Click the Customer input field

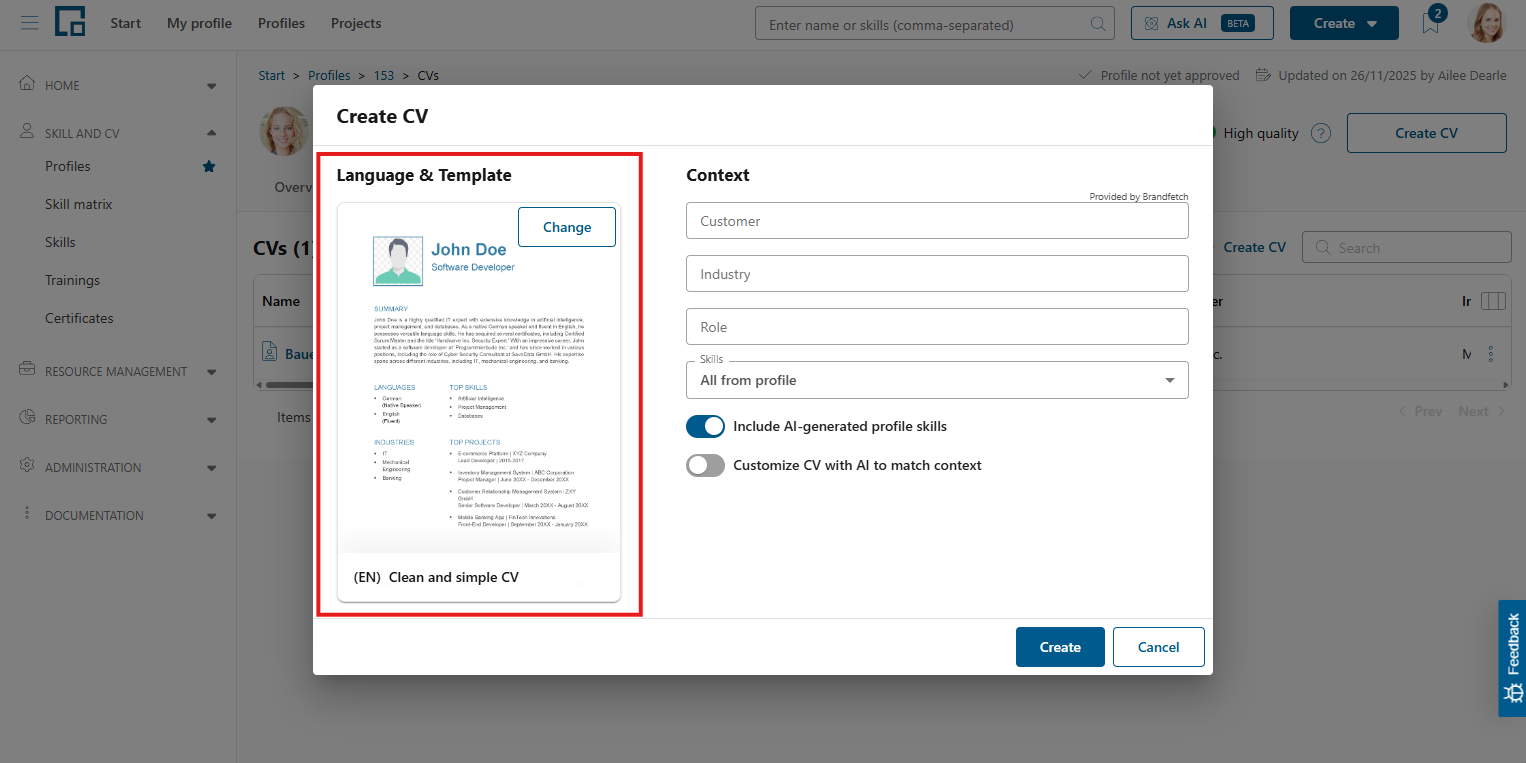point(937,221)
